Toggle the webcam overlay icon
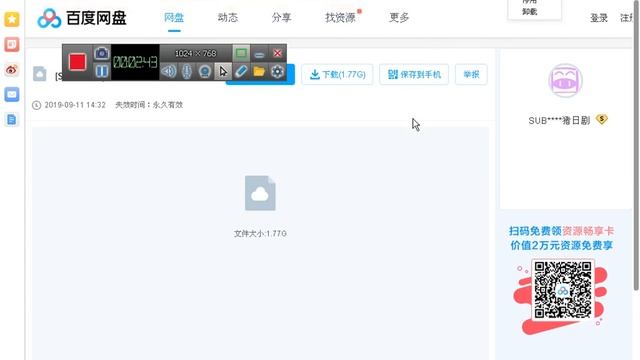The image size is (640, 360). click(x=204, y=71)
